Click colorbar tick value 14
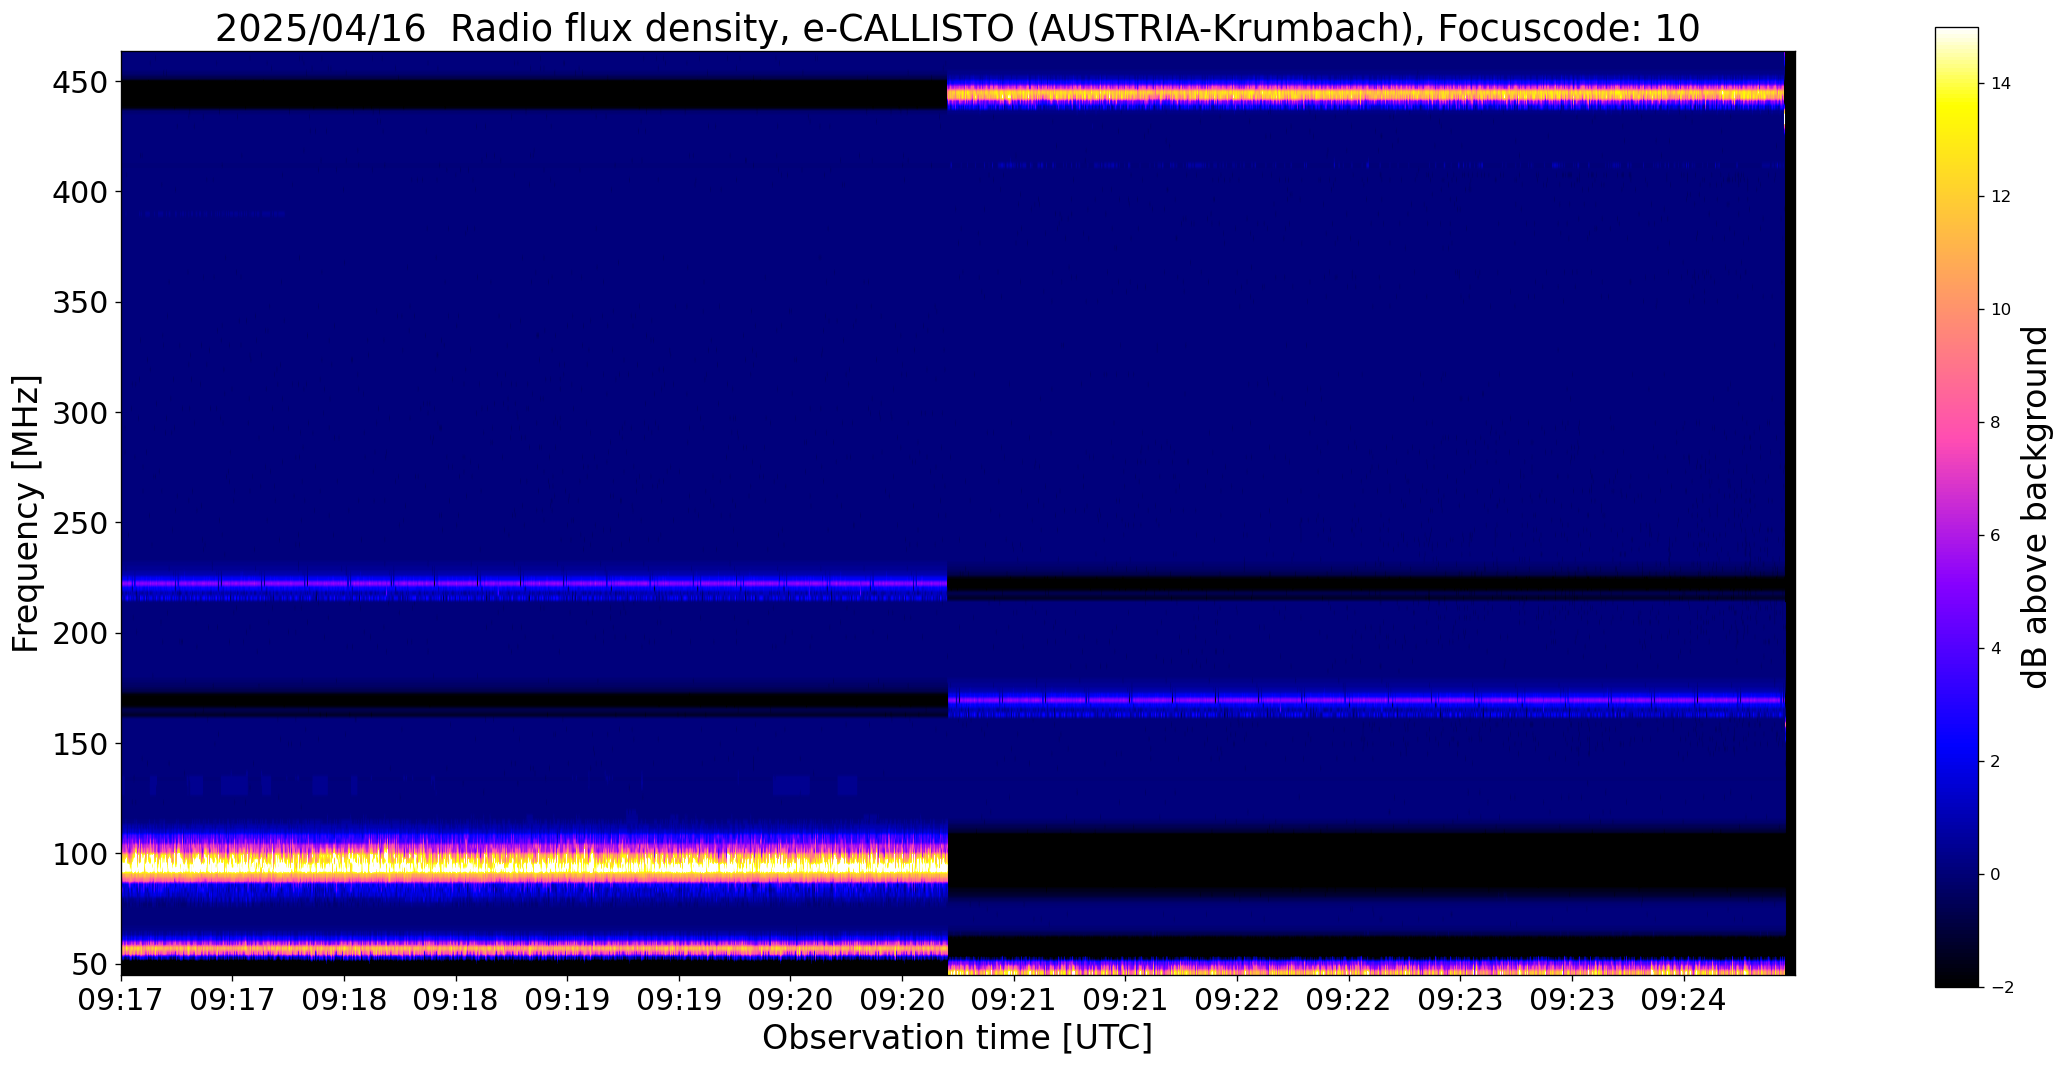 click(2001, 84)
